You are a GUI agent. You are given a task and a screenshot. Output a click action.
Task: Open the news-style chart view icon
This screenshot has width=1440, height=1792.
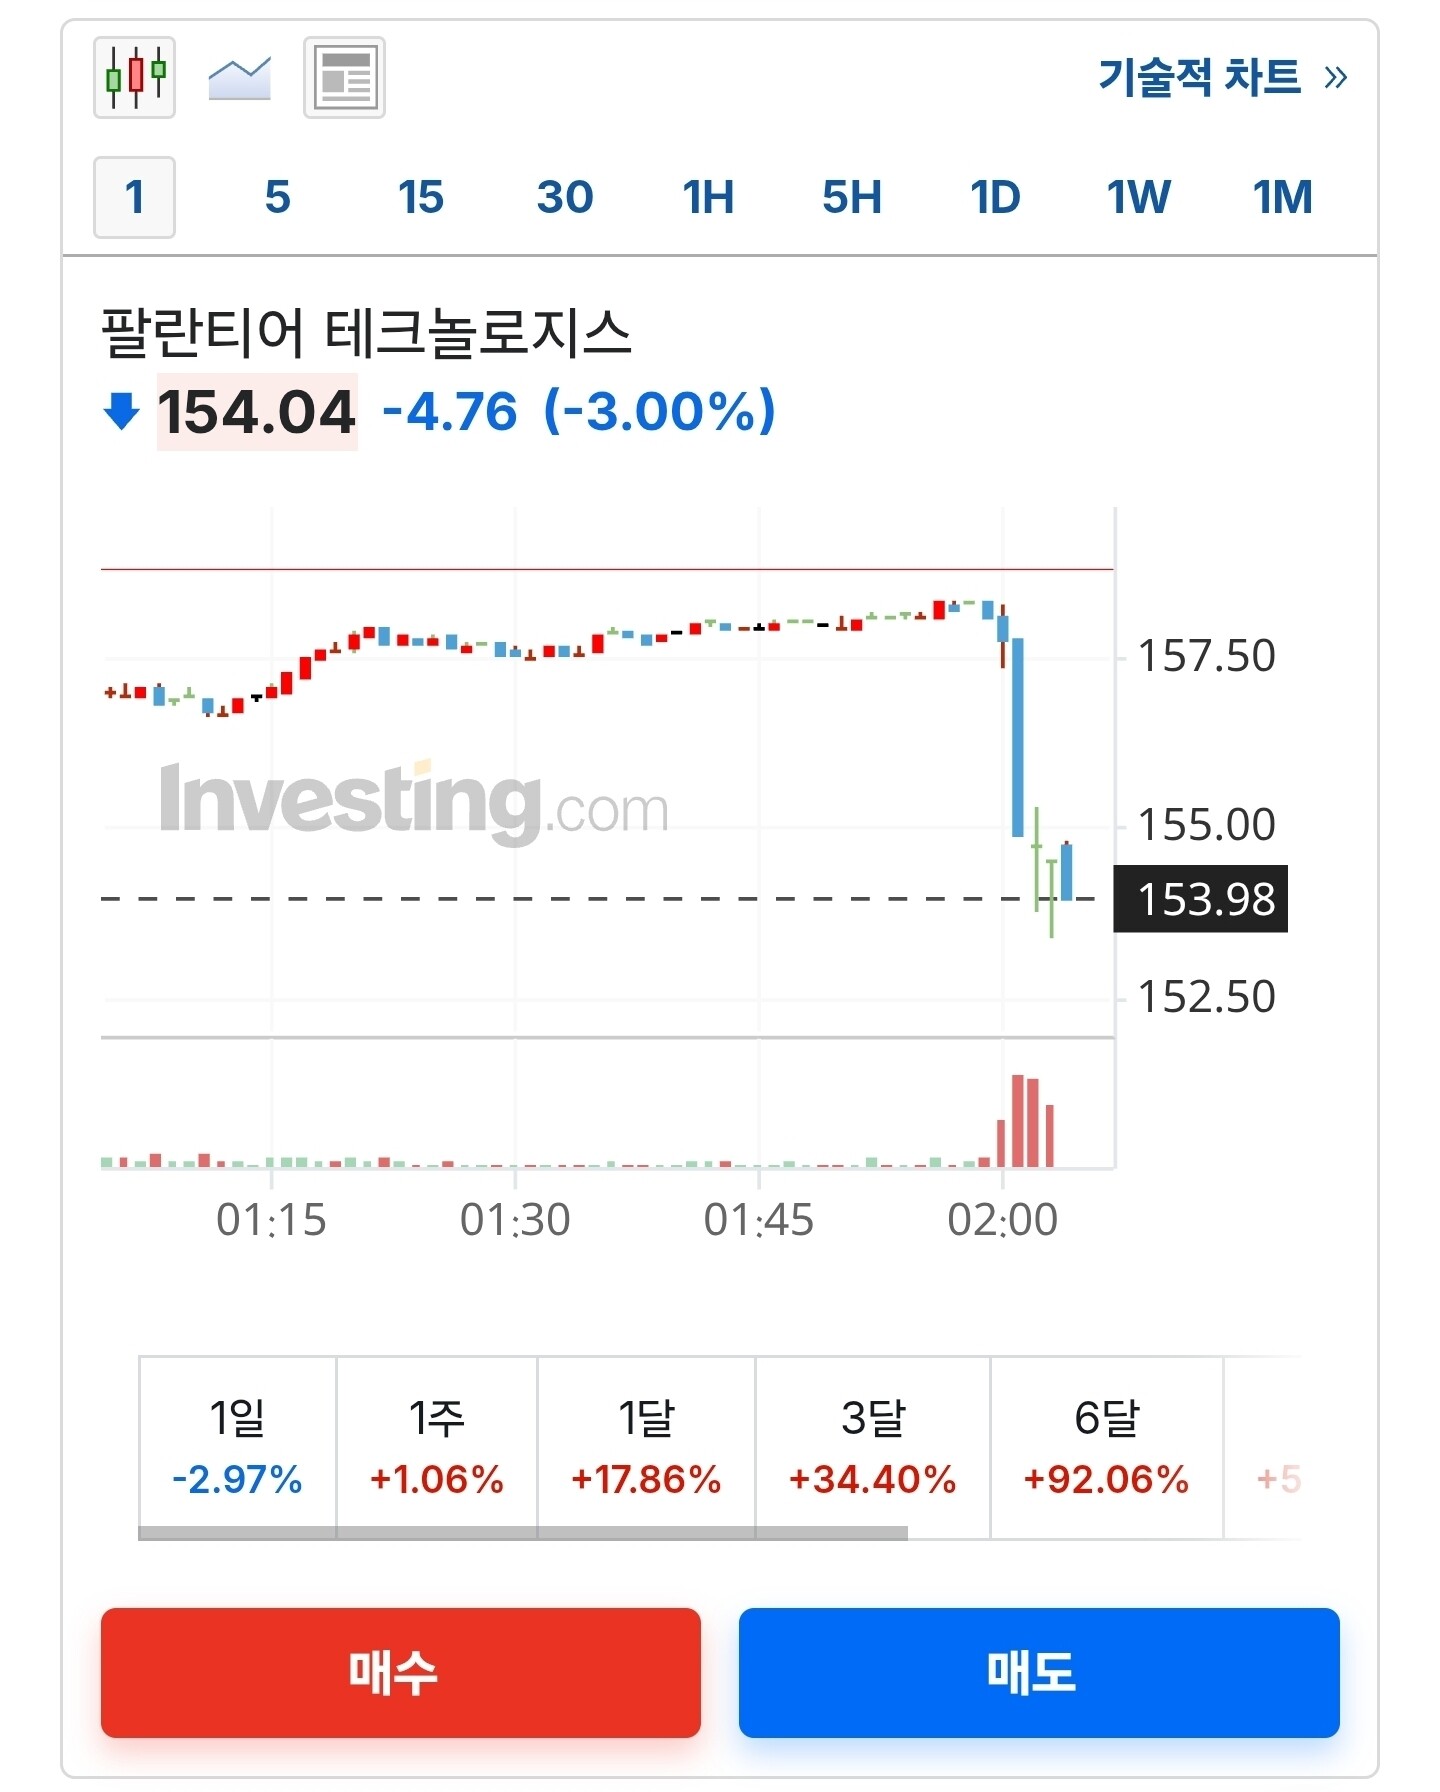point(344,78)
